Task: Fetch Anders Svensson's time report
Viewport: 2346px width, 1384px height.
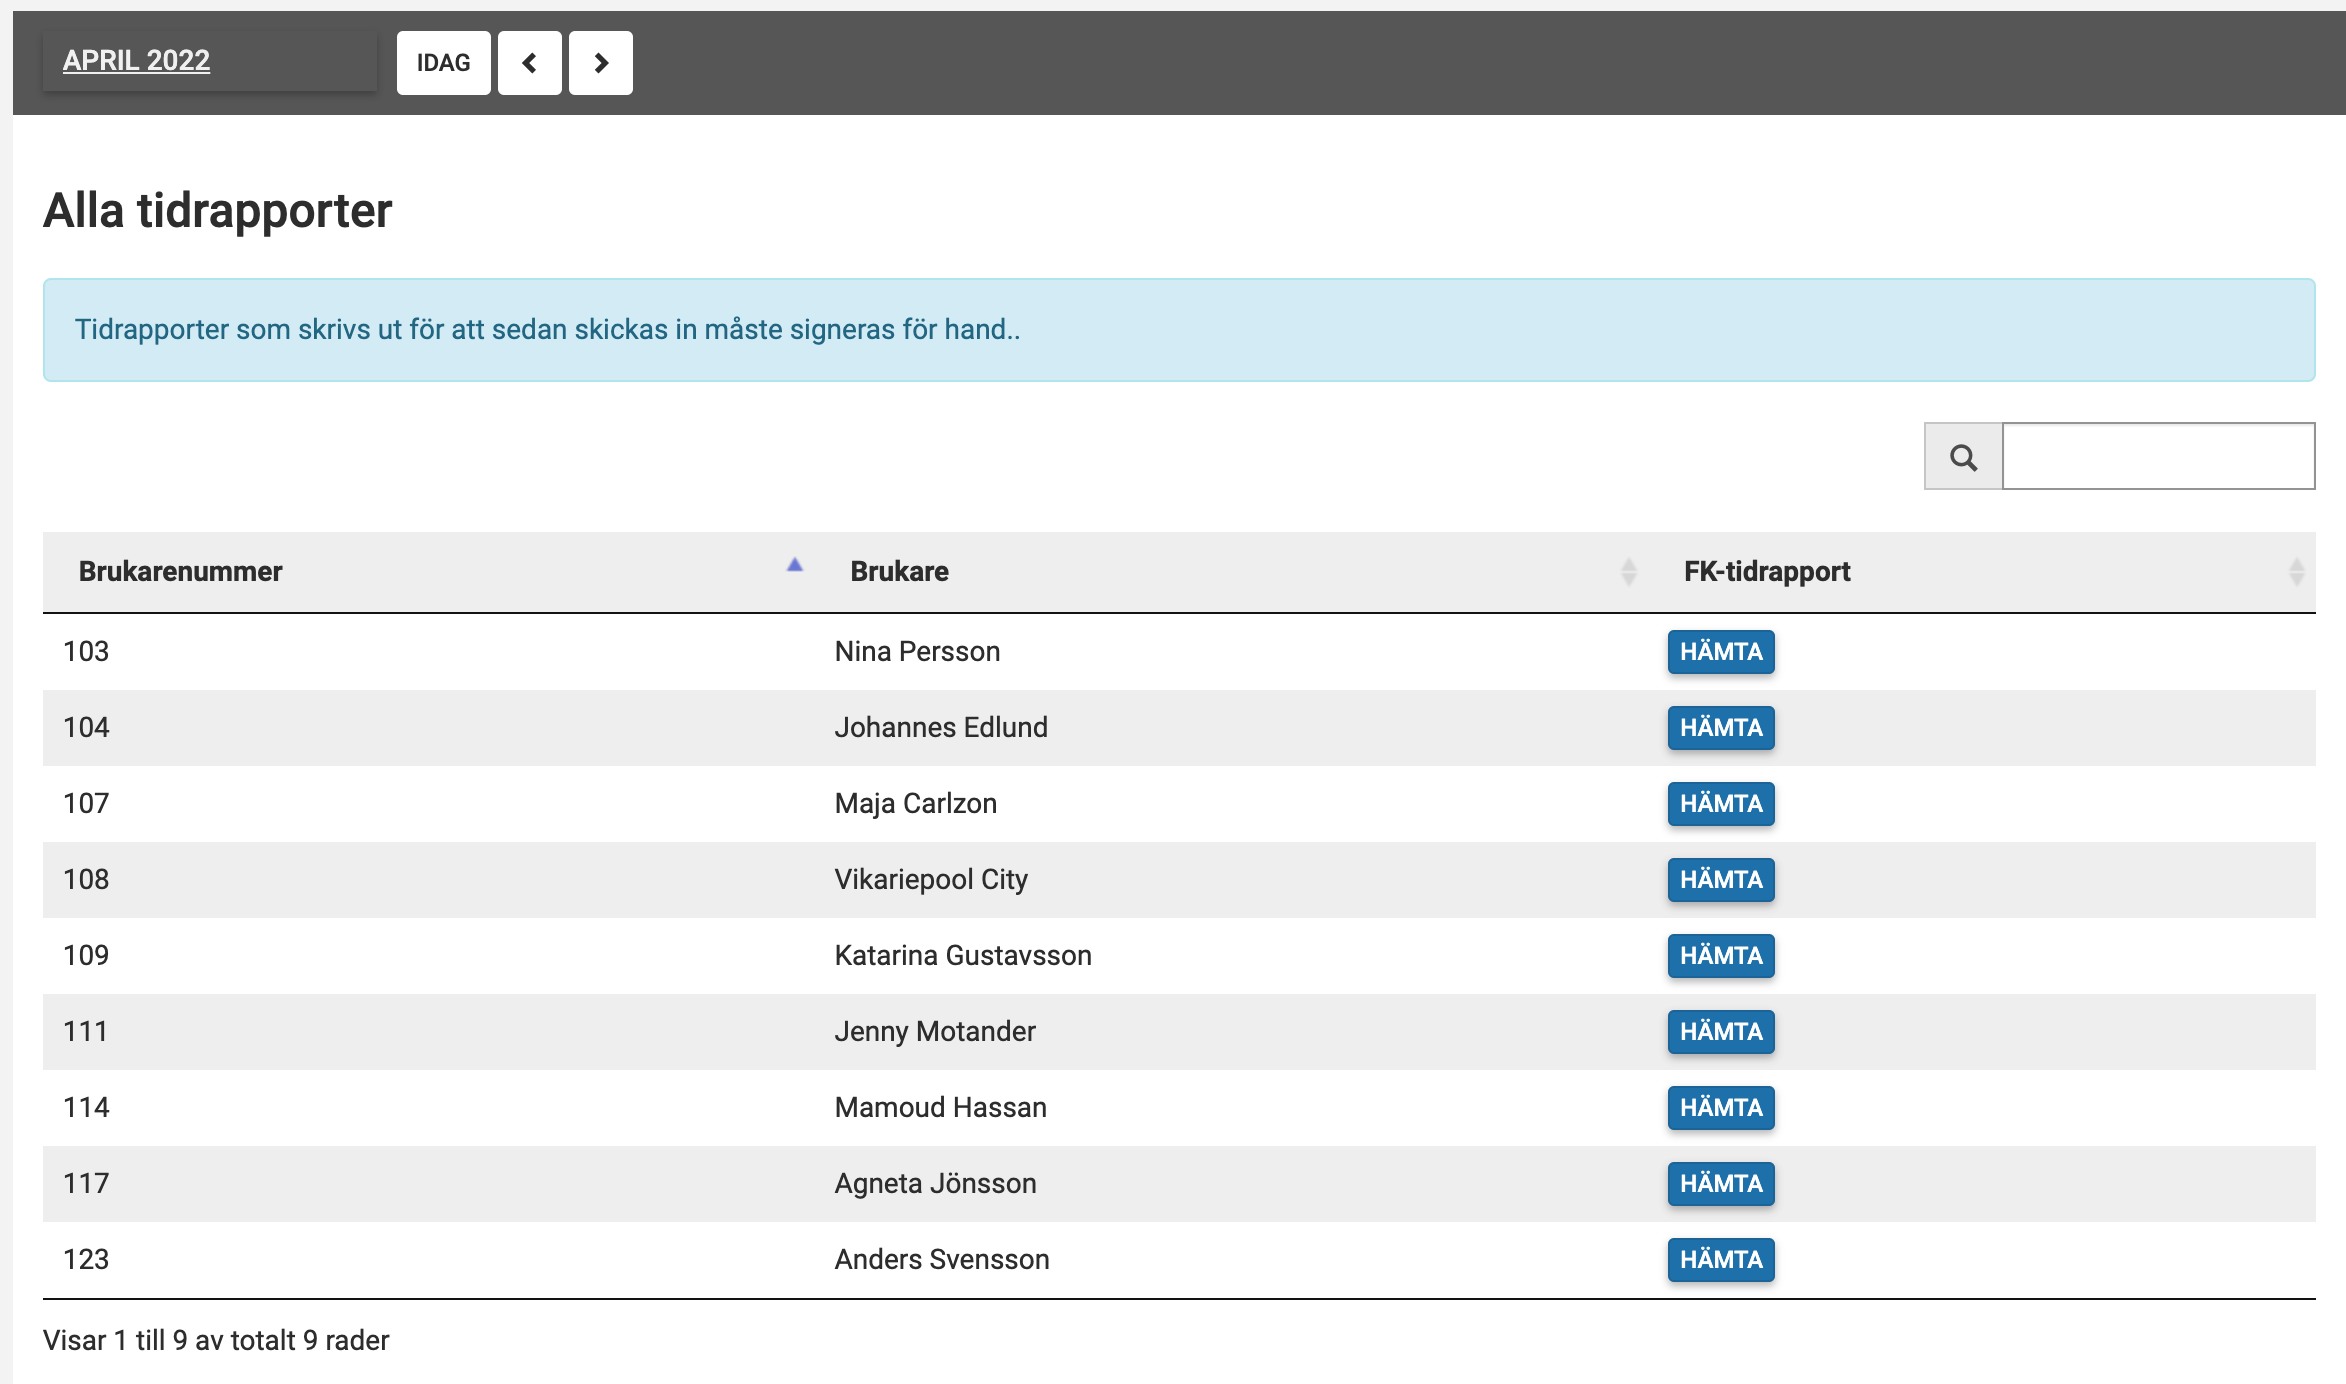Action: click(x=1720, y=1260)
